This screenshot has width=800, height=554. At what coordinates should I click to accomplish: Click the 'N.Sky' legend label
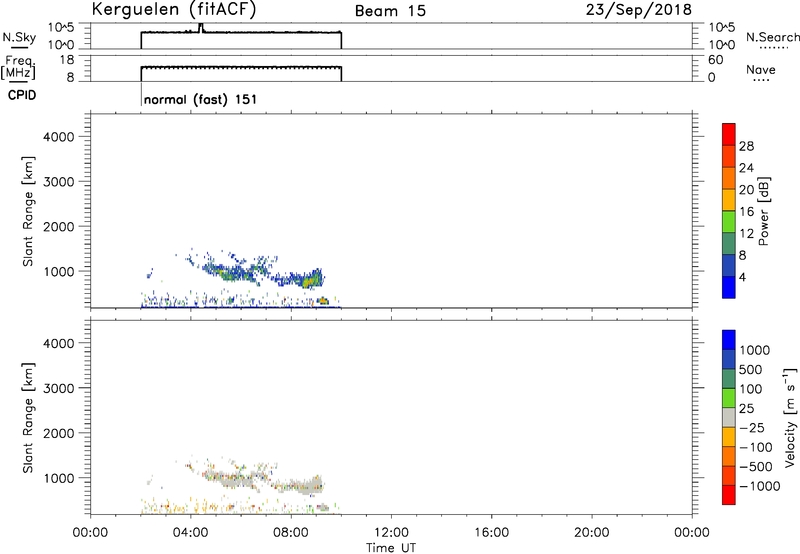pos(19,37)
